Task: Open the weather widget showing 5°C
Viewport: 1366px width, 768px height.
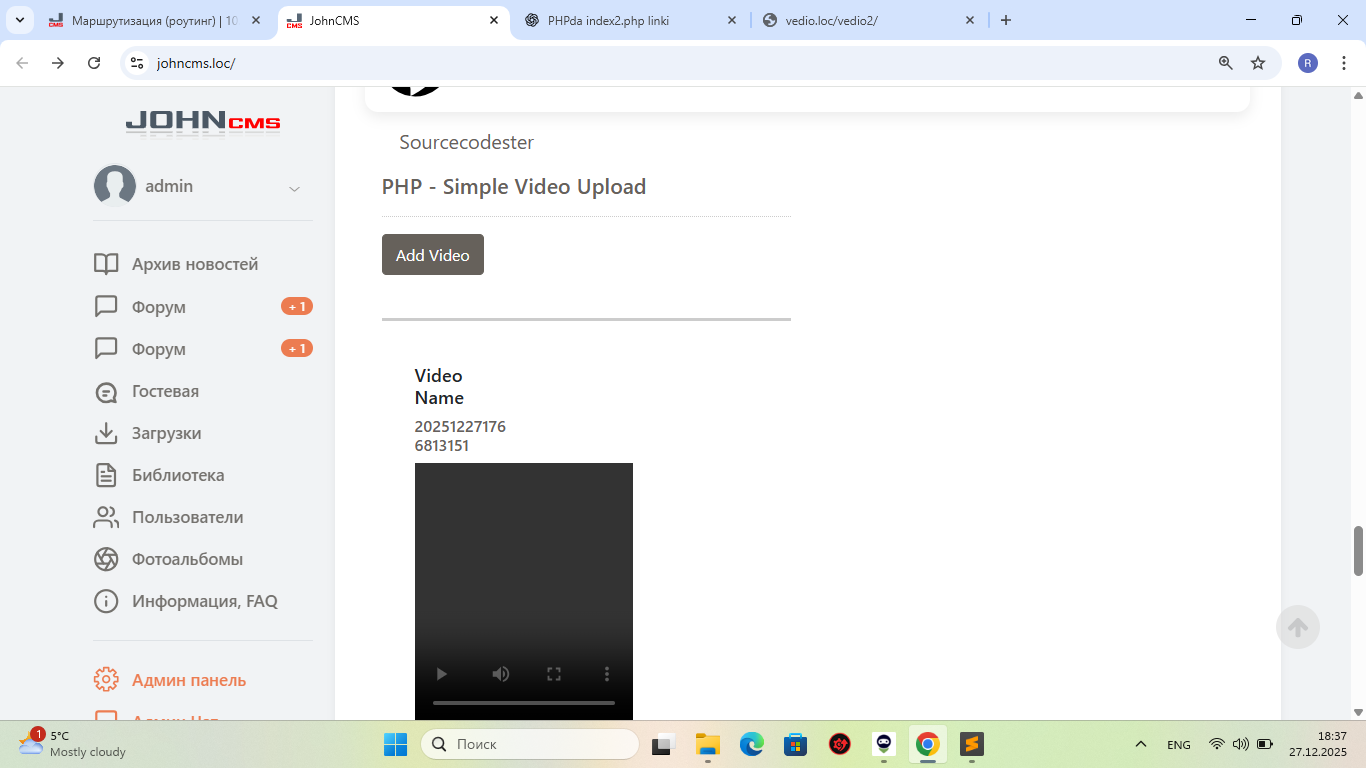Action: (72, 744)
